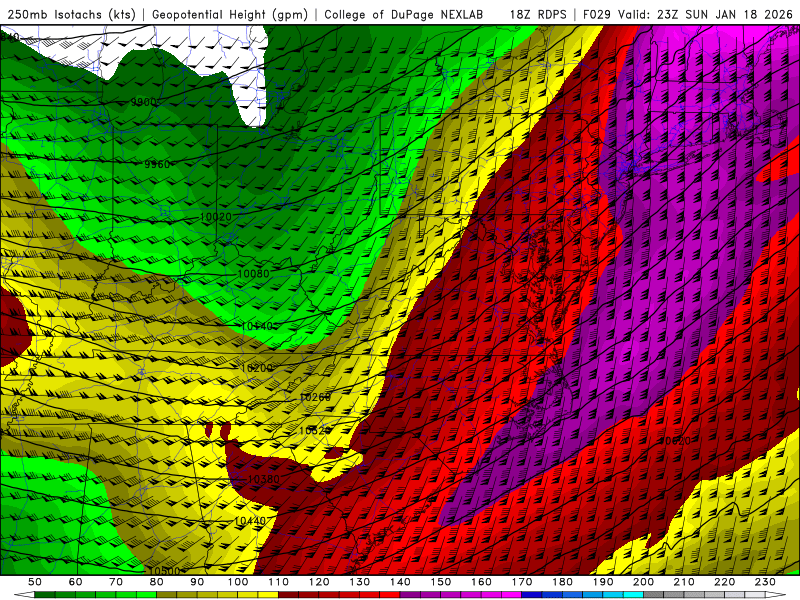The width and height of the screenshot is (800, 600).
Task: Click the 70 knot value on the color scale
Action: point(116,582)
